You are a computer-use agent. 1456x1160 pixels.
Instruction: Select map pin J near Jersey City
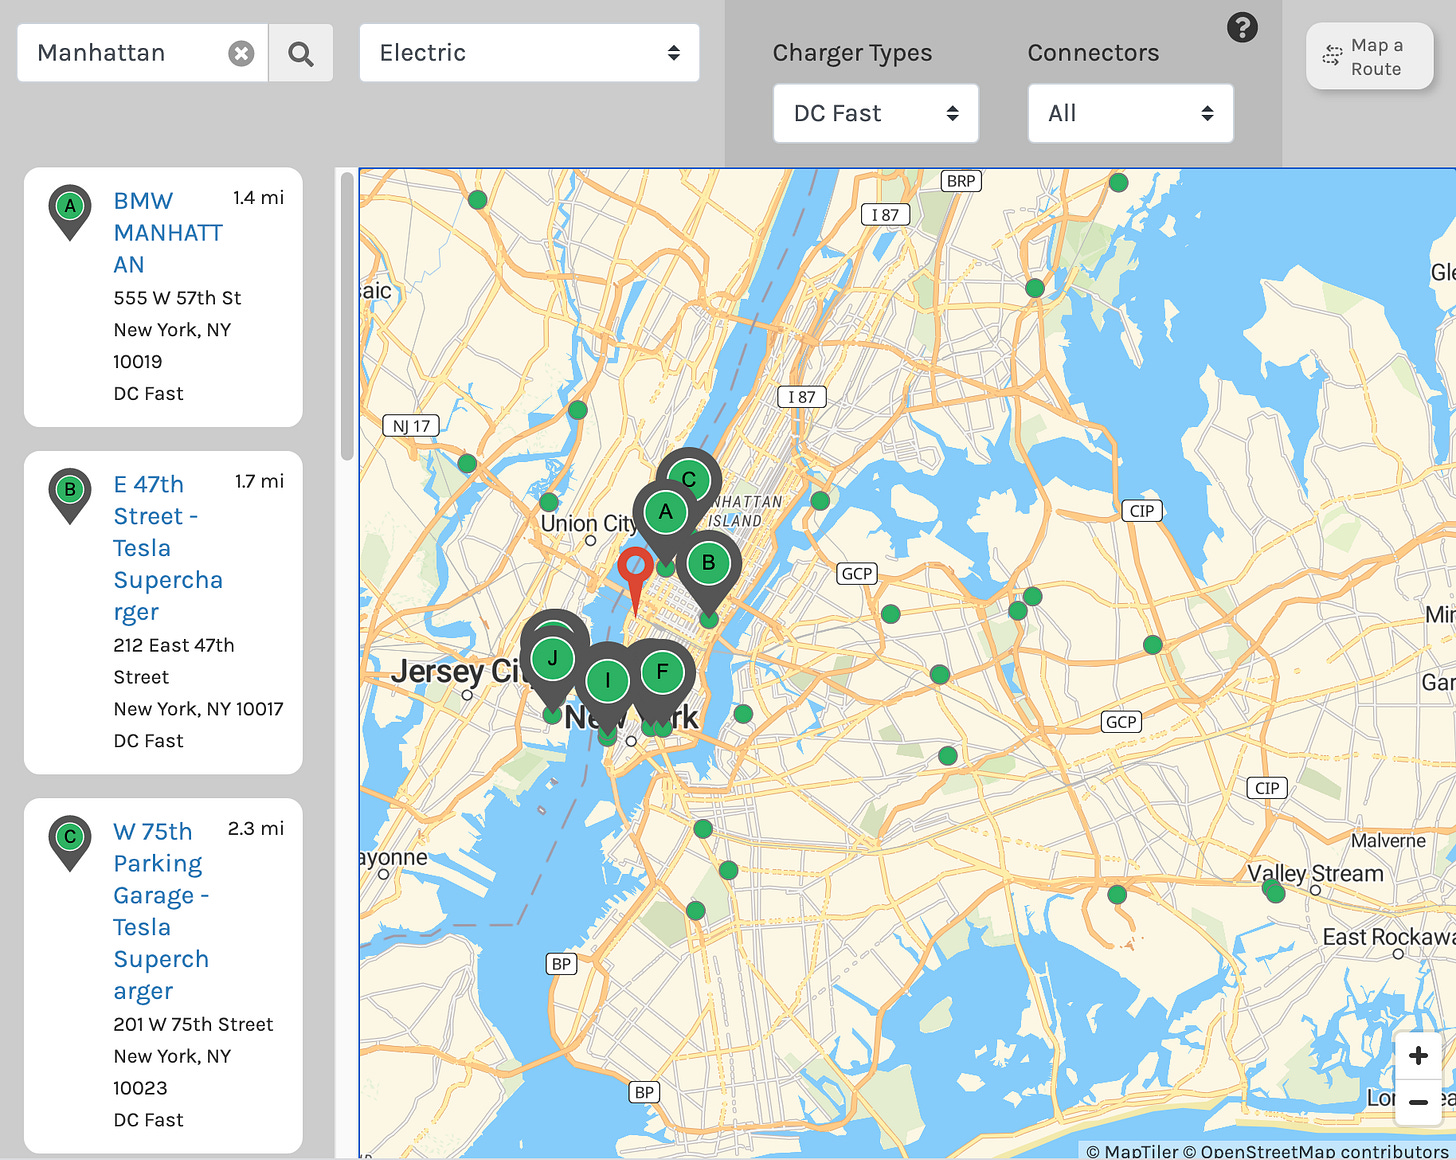click(x=552, y=659)
